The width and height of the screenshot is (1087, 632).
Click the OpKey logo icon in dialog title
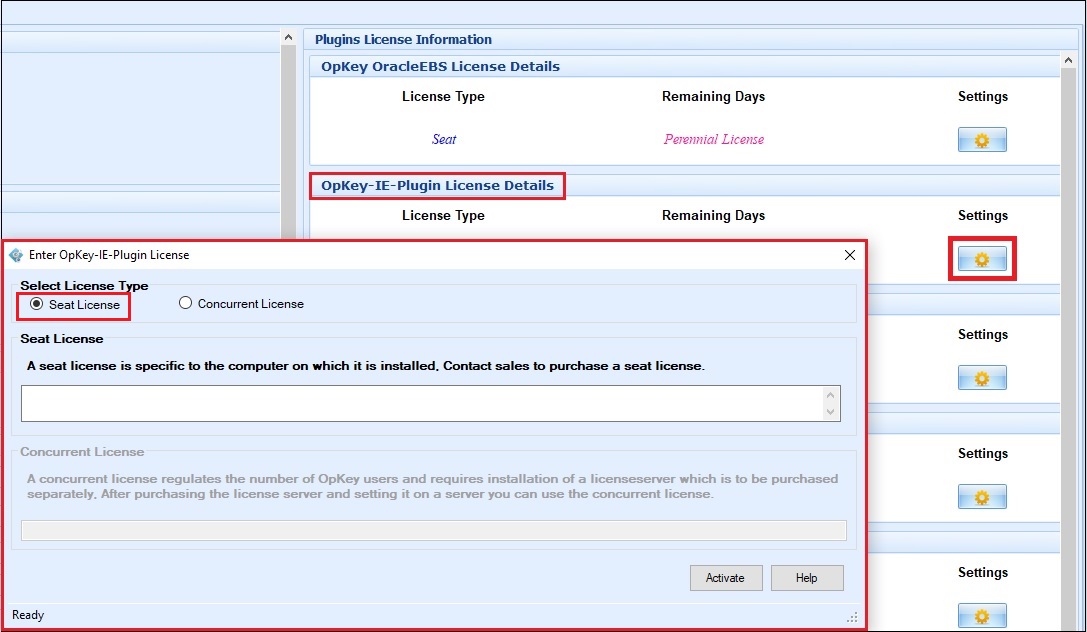(x=15, y=255)
